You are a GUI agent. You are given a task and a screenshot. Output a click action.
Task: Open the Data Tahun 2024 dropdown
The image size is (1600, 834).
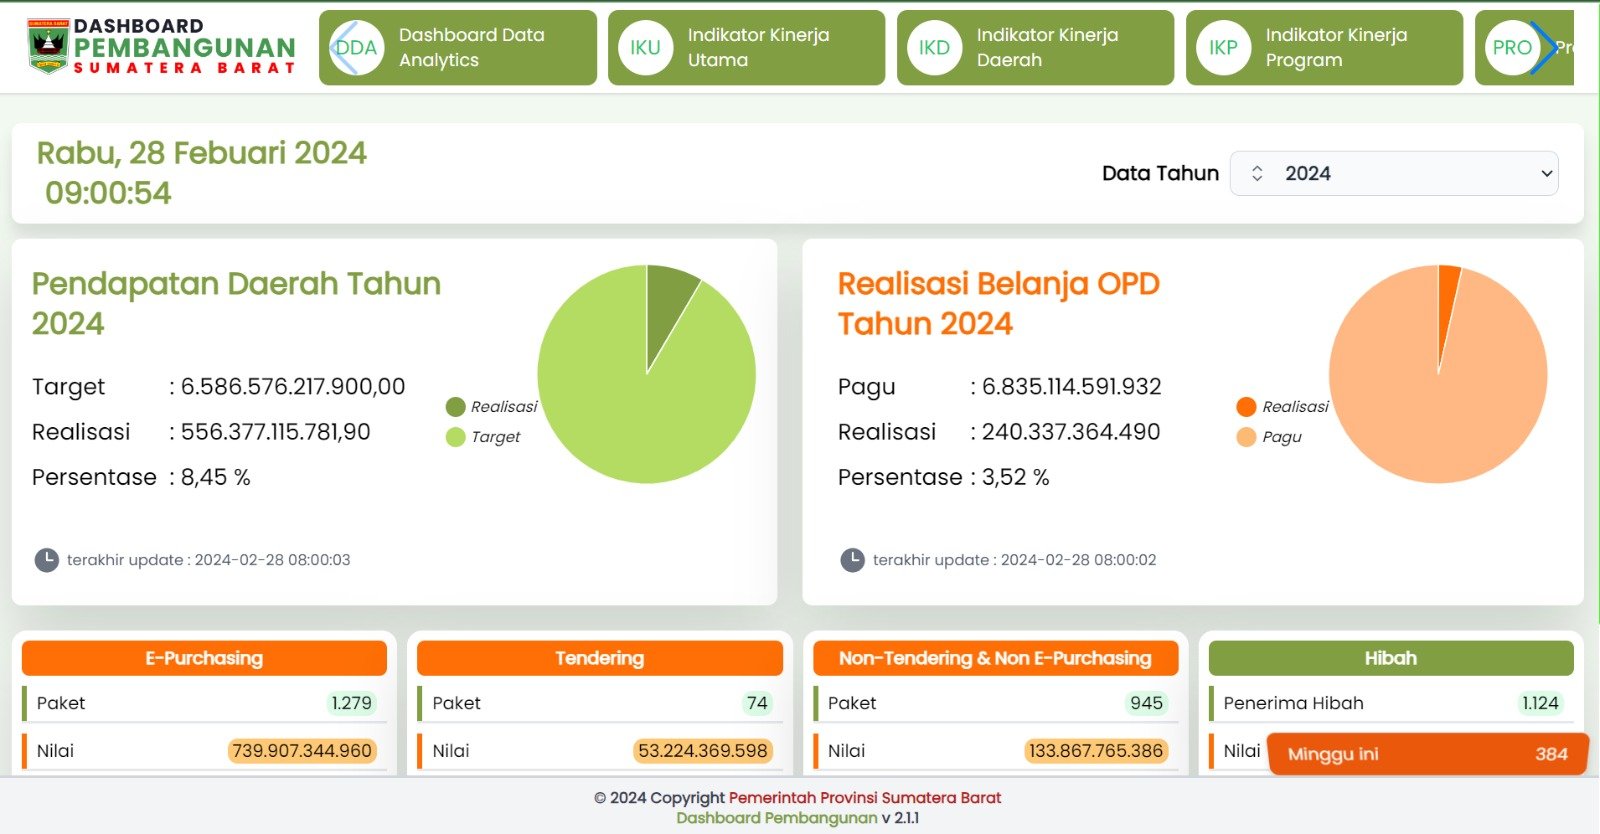pos(1394,174)
